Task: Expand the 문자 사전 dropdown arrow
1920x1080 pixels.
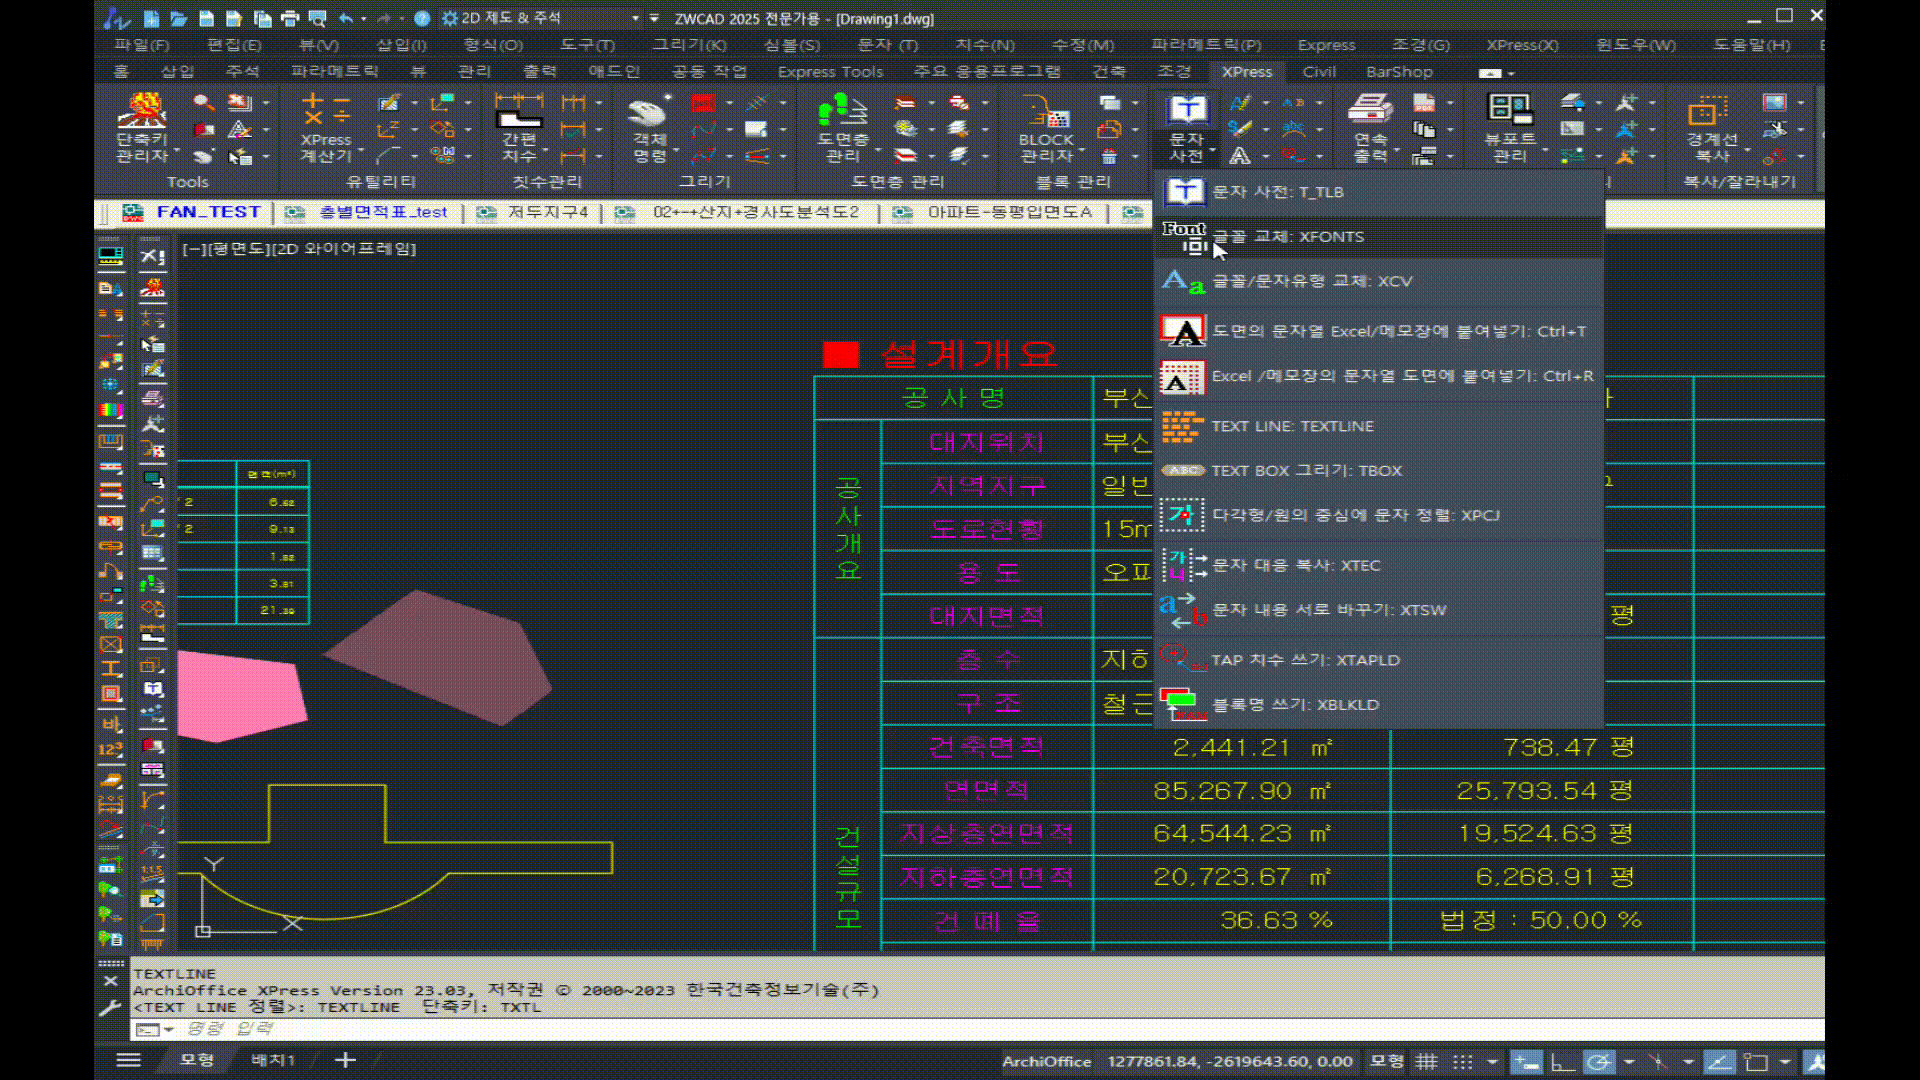Action: [1212, 150]
